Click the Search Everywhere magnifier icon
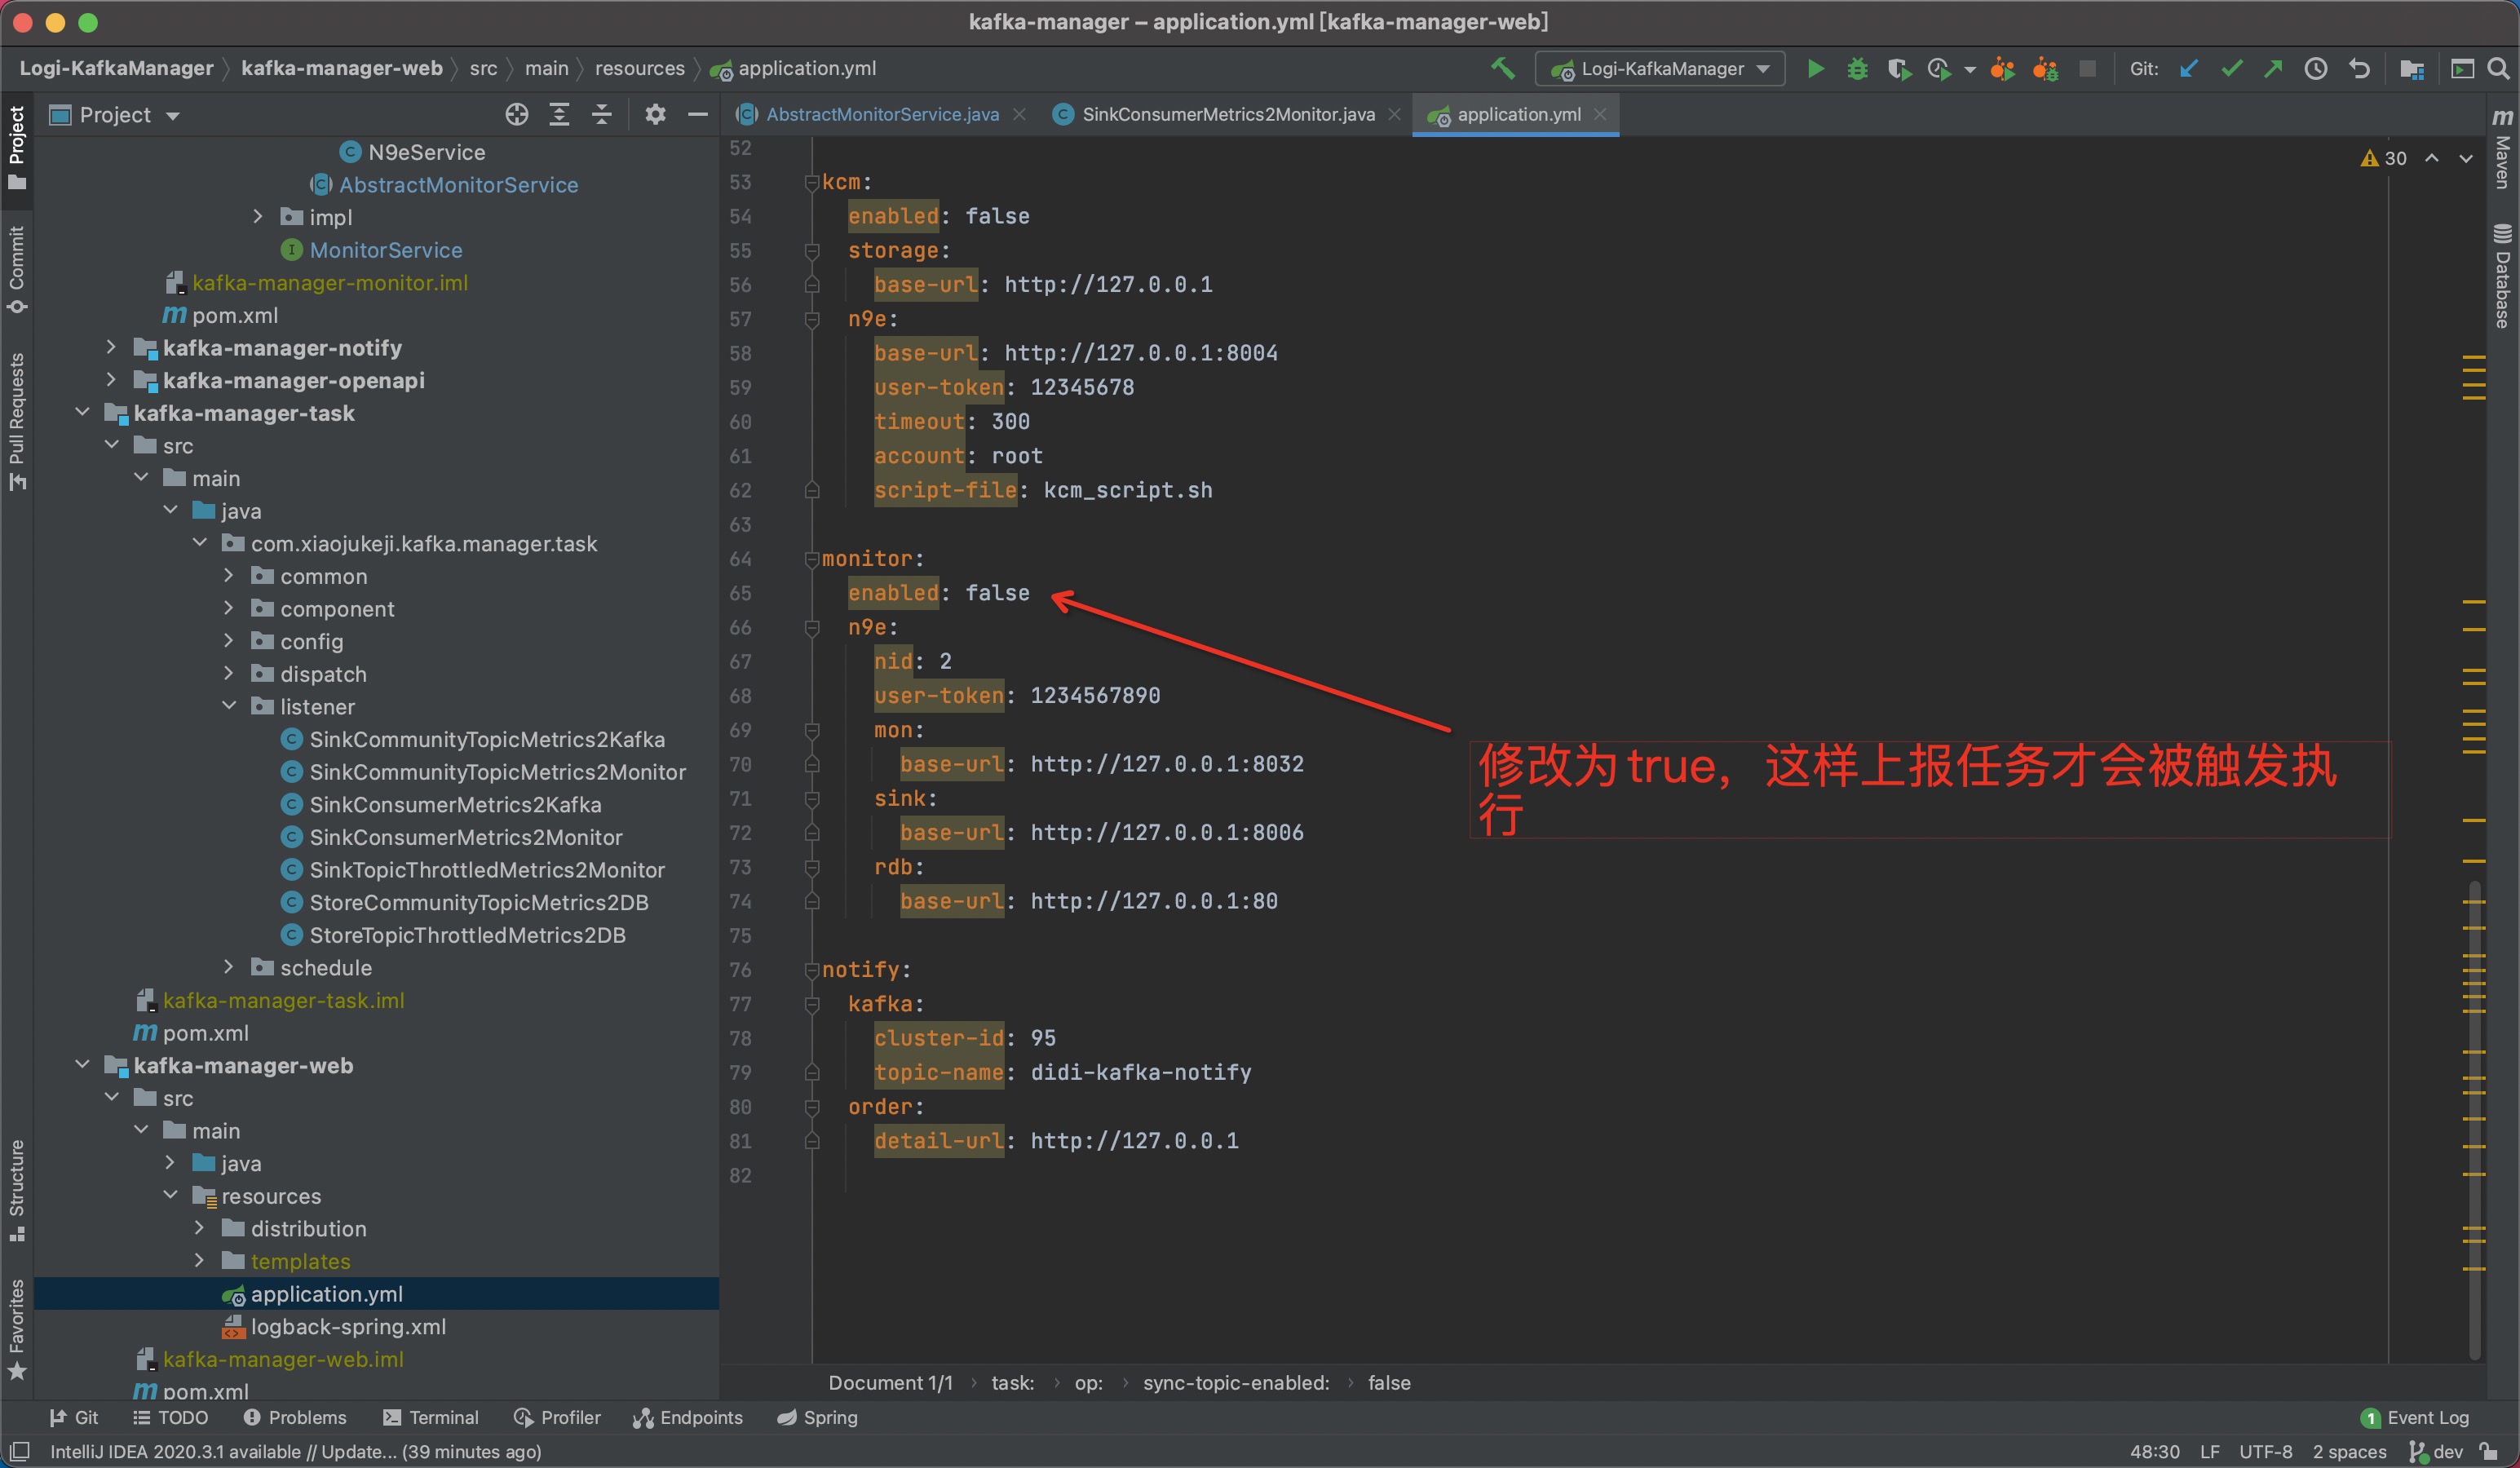 pyautogui.click(x=2498, y=69)
